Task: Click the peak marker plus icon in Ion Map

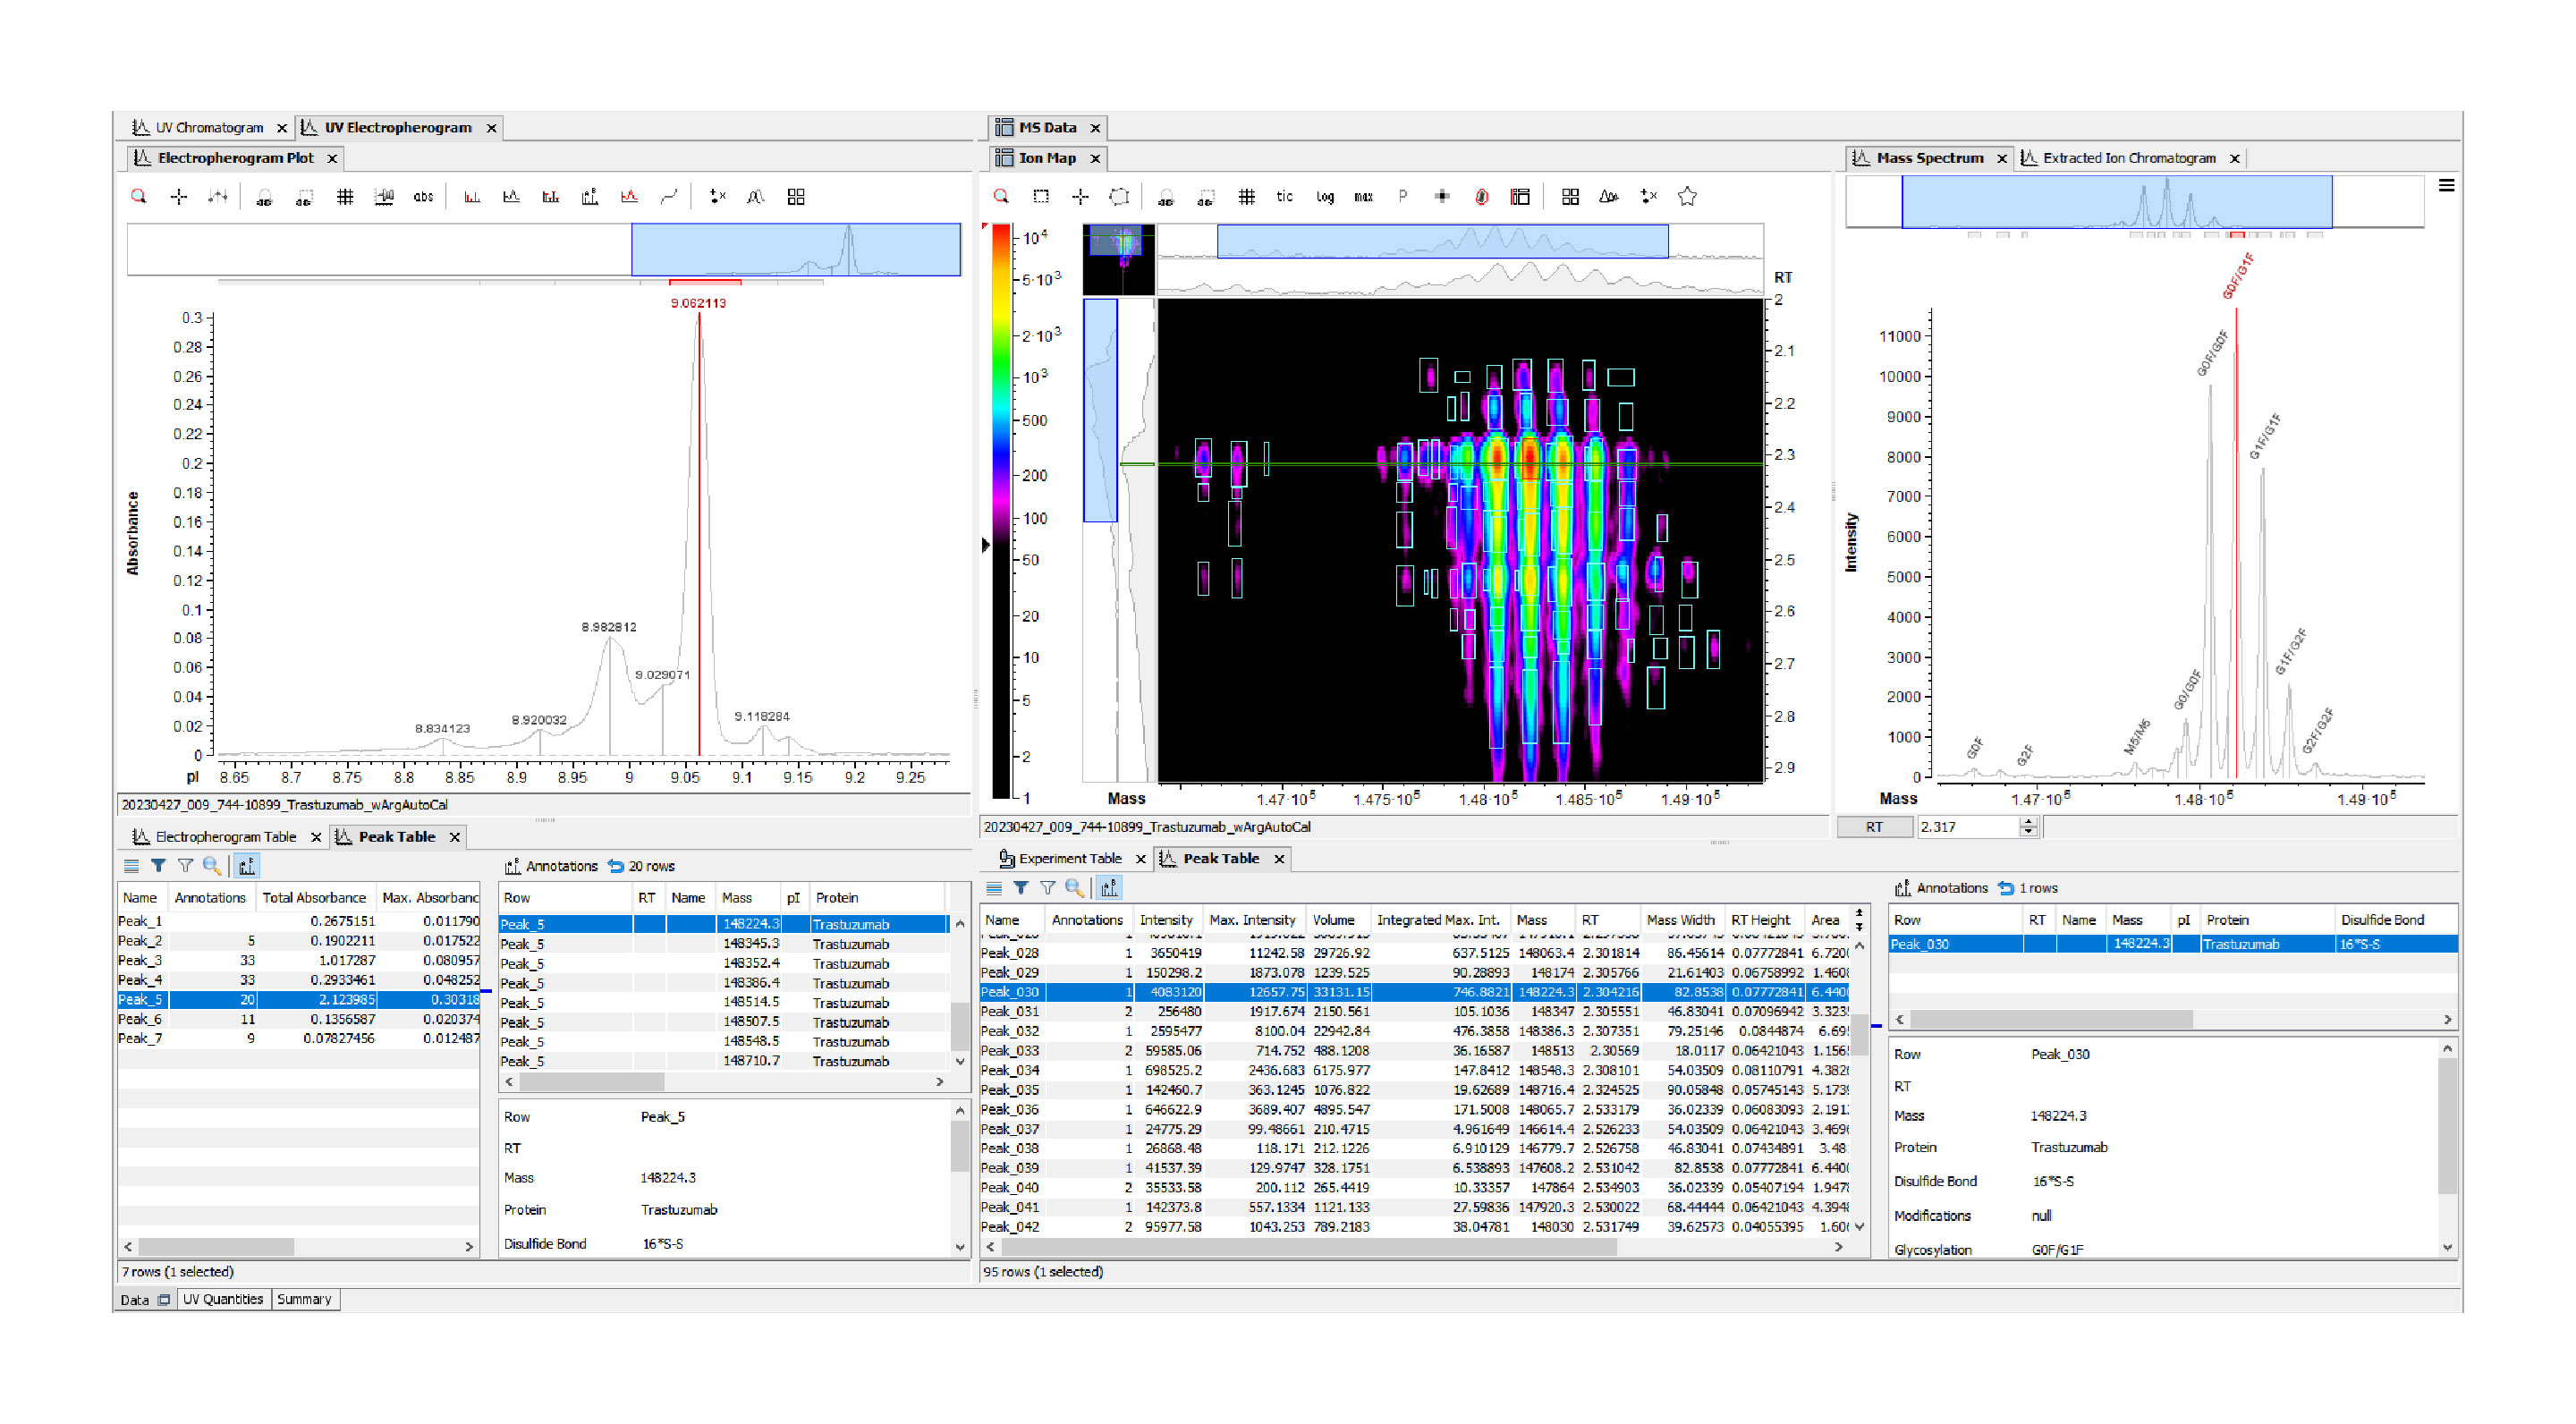Action: 1442,197
